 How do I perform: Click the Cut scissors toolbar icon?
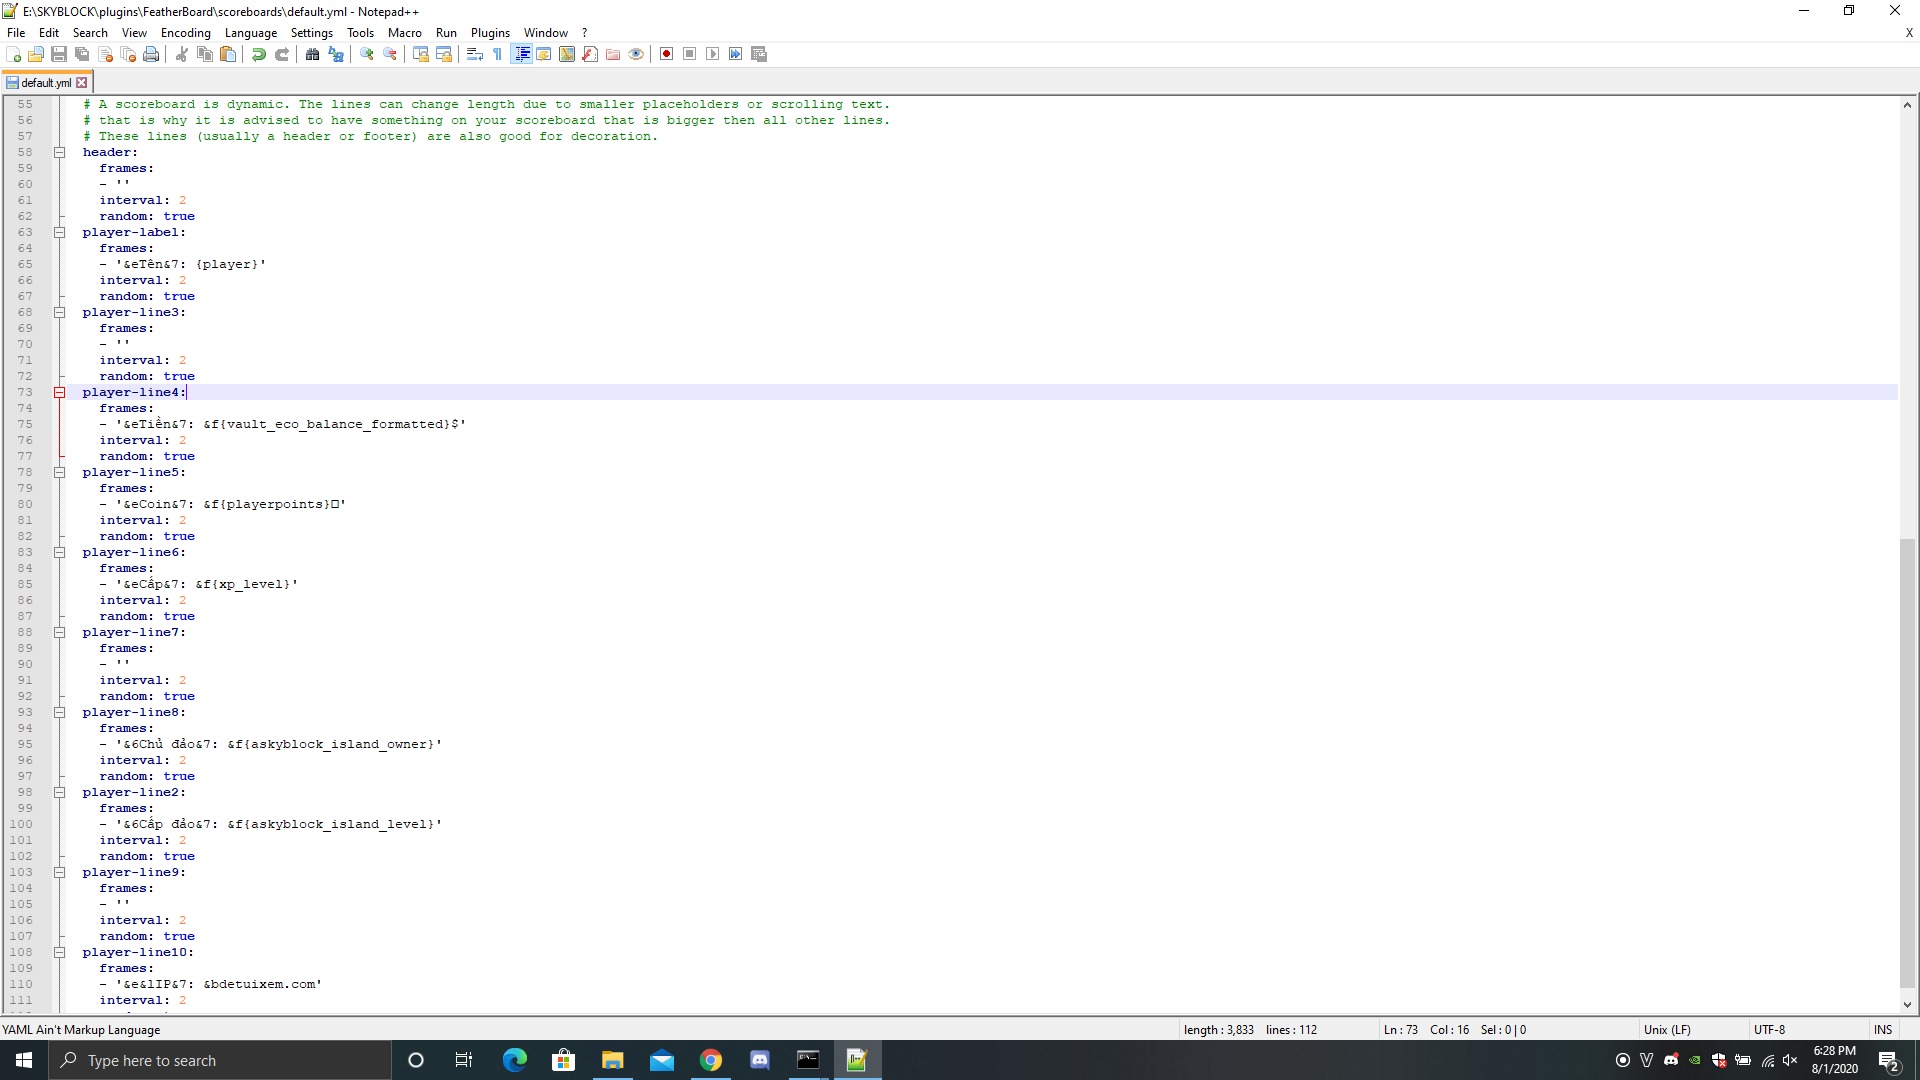182,54
